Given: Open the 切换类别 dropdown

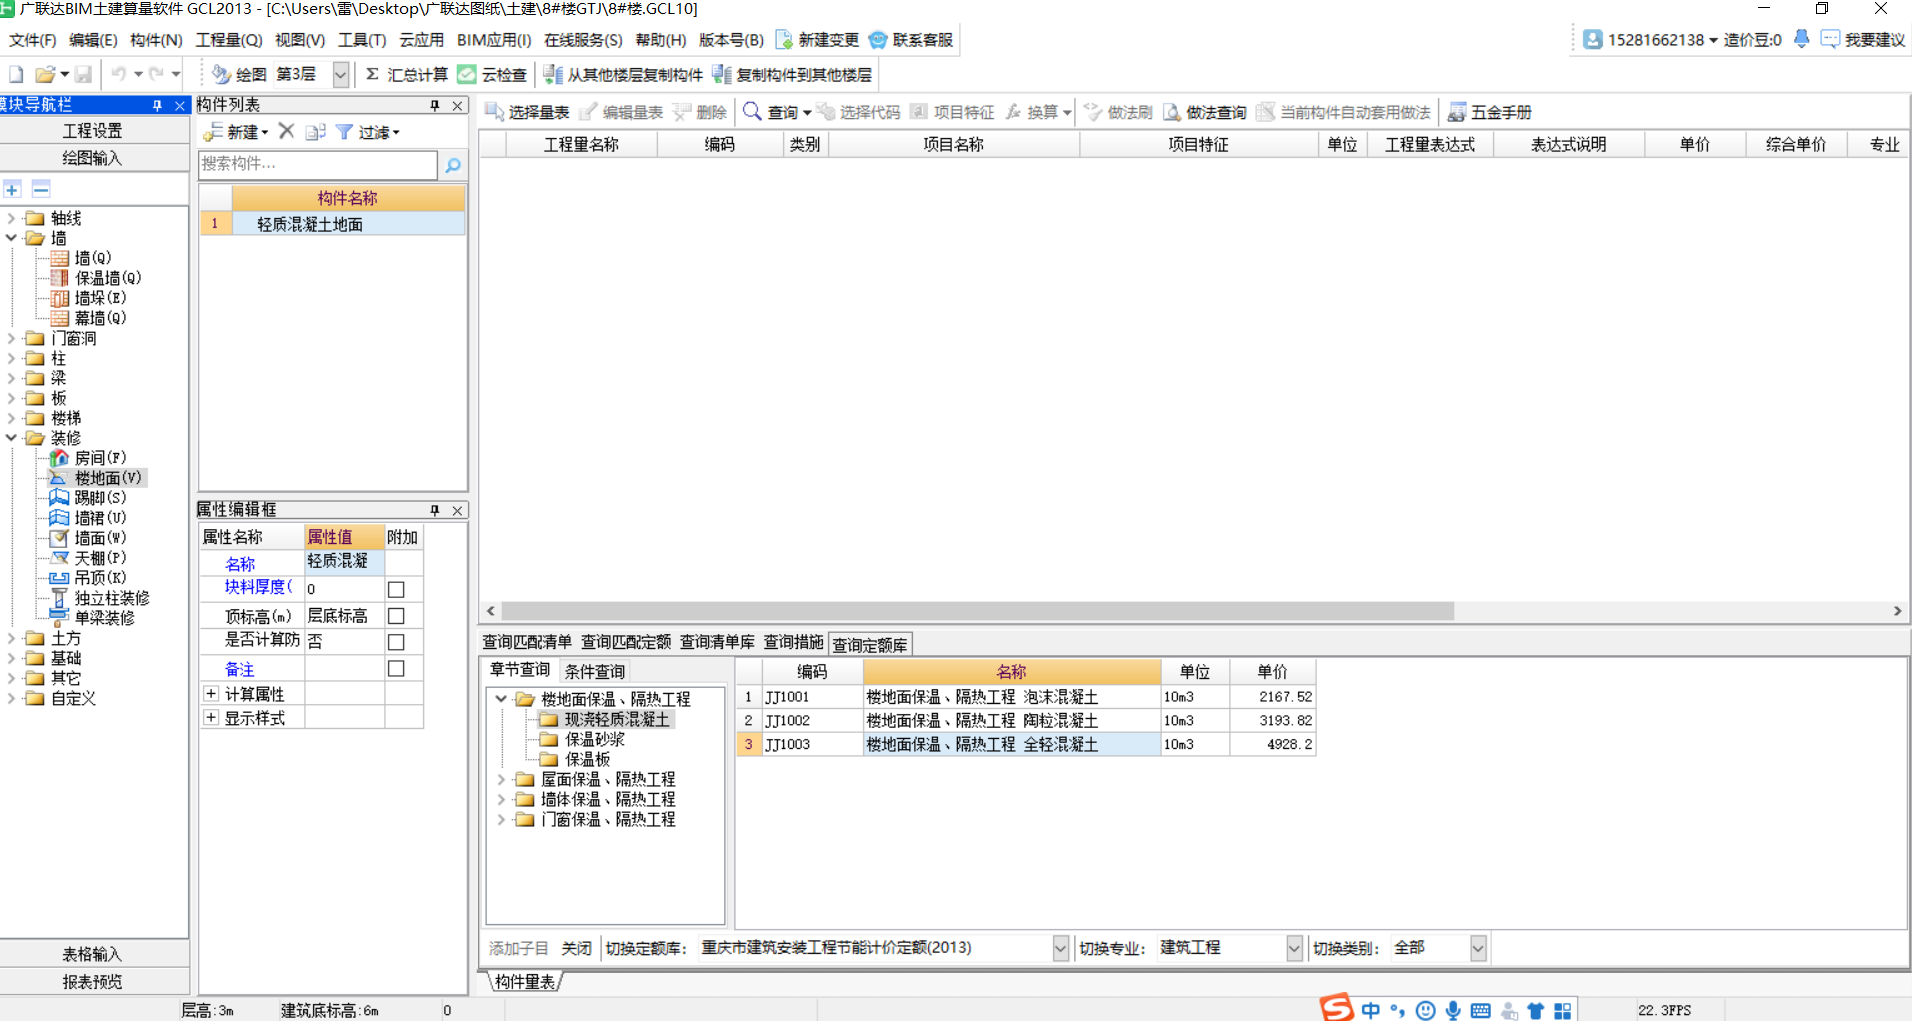Looking at the screenshot, I should click(x=1478, y=948).
